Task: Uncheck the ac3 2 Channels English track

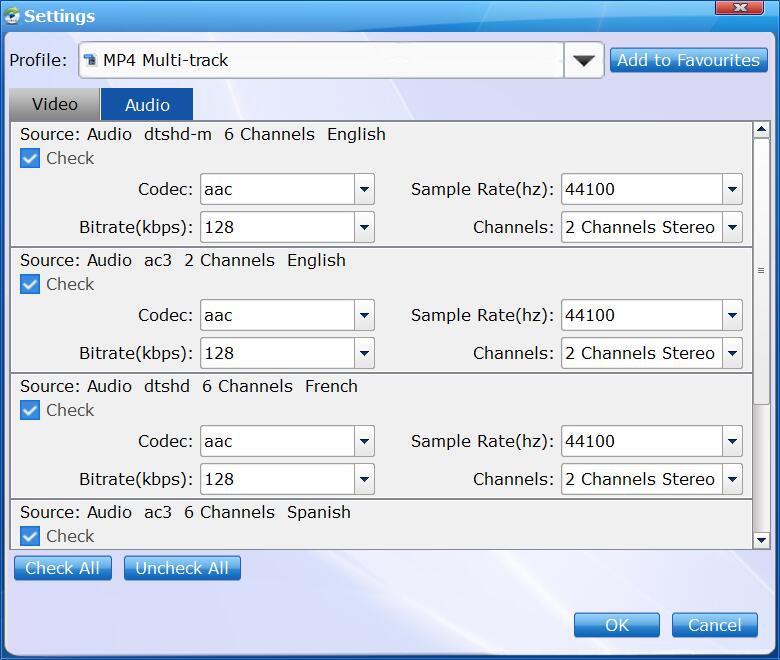Action: [30, 284]
